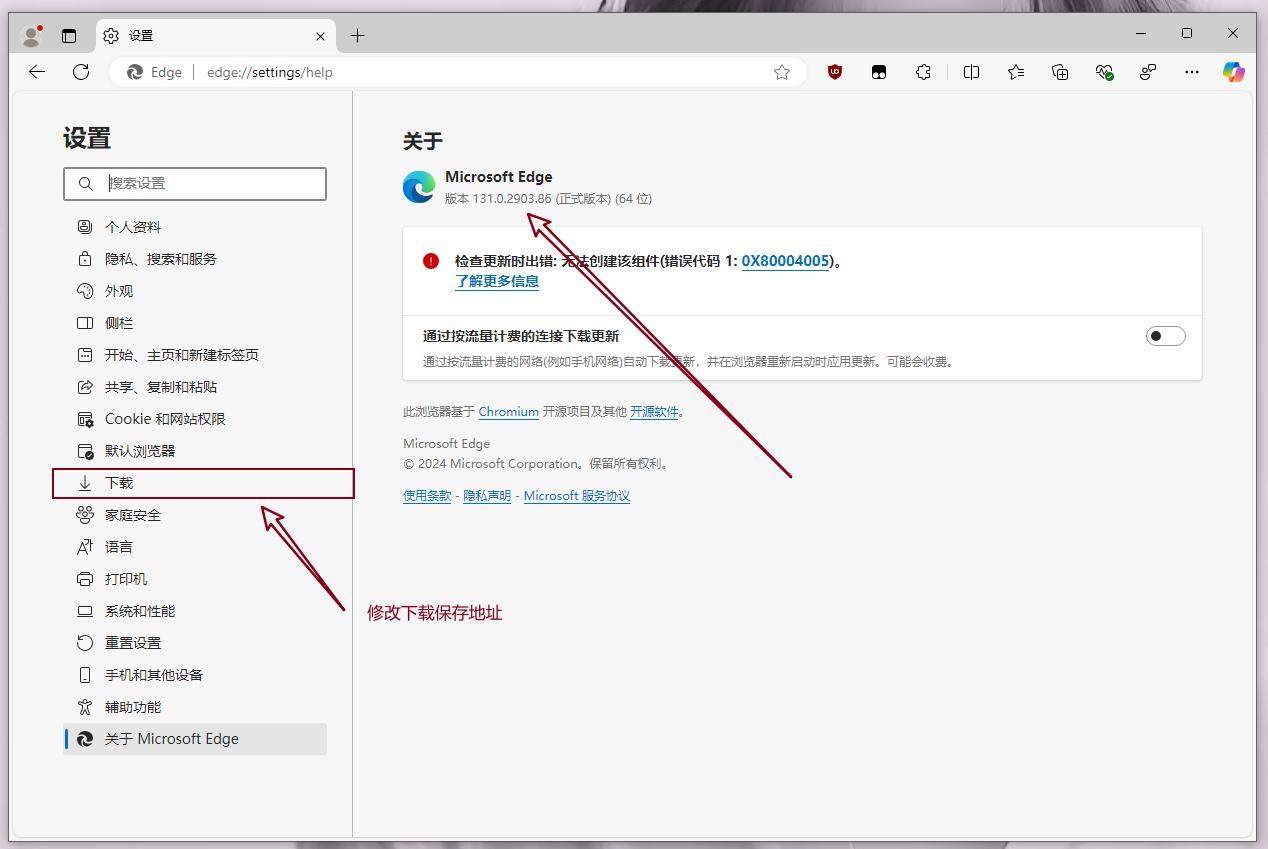Image resolution: width=1268 pixels, height=849 pixels.
Task: Open 辅助功能 settings
Action: [195, 707]
